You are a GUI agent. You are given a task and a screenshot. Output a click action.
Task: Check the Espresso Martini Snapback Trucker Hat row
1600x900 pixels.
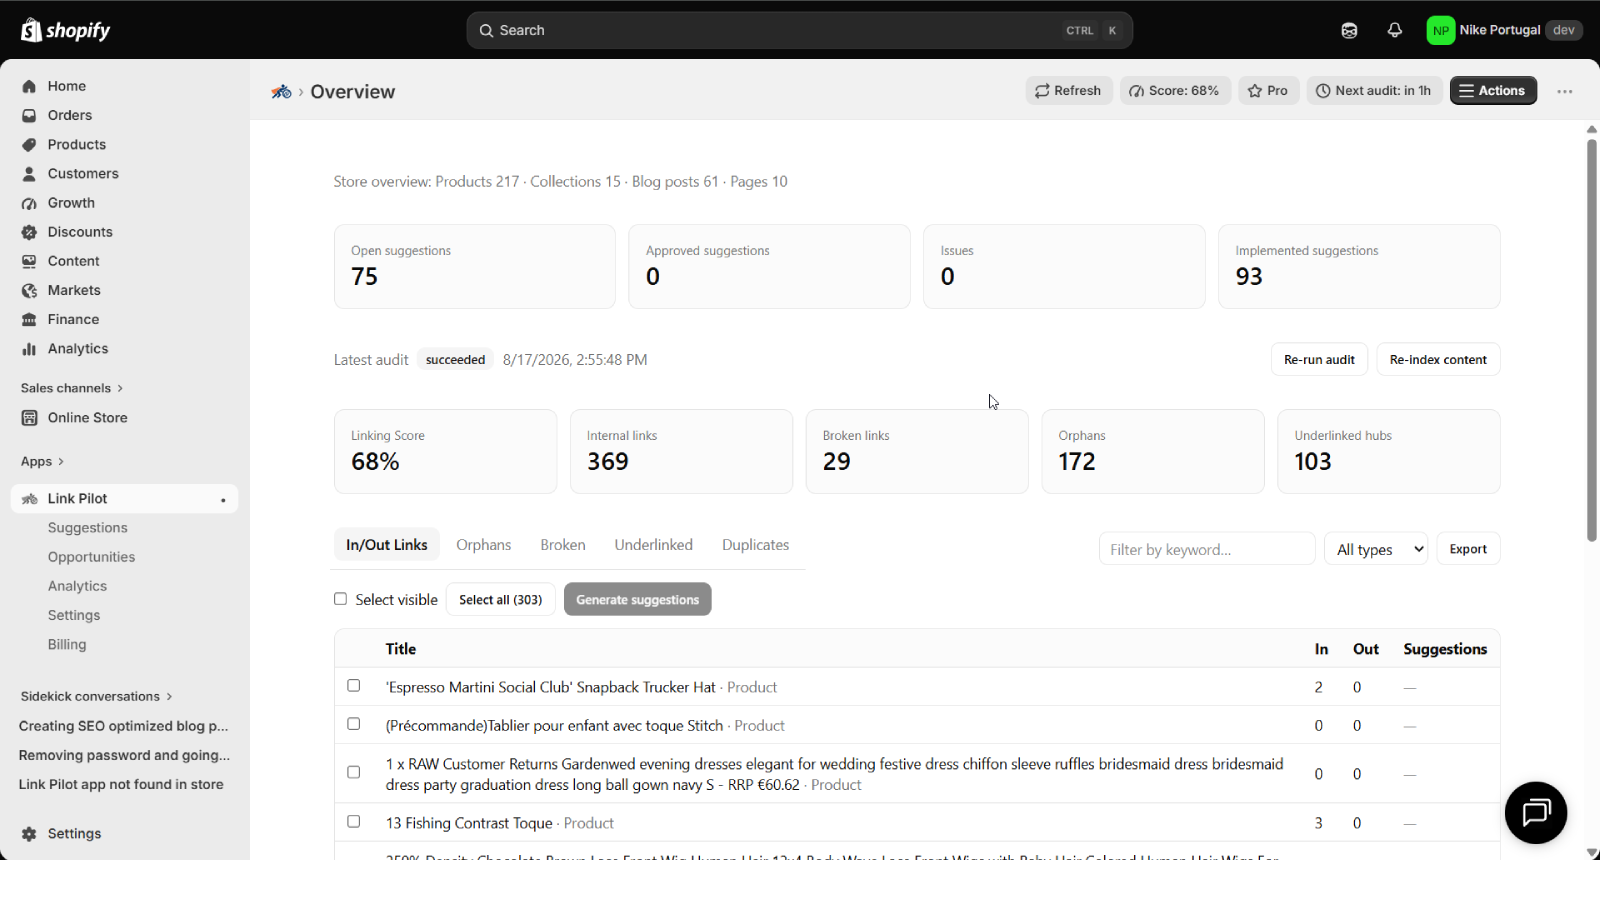coord(353,686)
